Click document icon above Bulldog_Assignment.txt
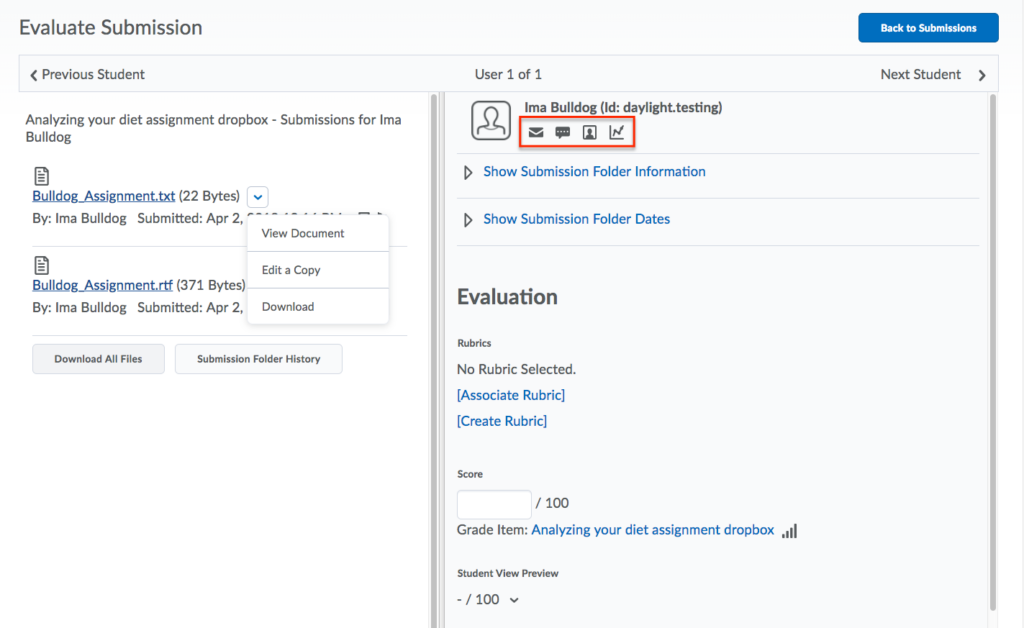 41,177
